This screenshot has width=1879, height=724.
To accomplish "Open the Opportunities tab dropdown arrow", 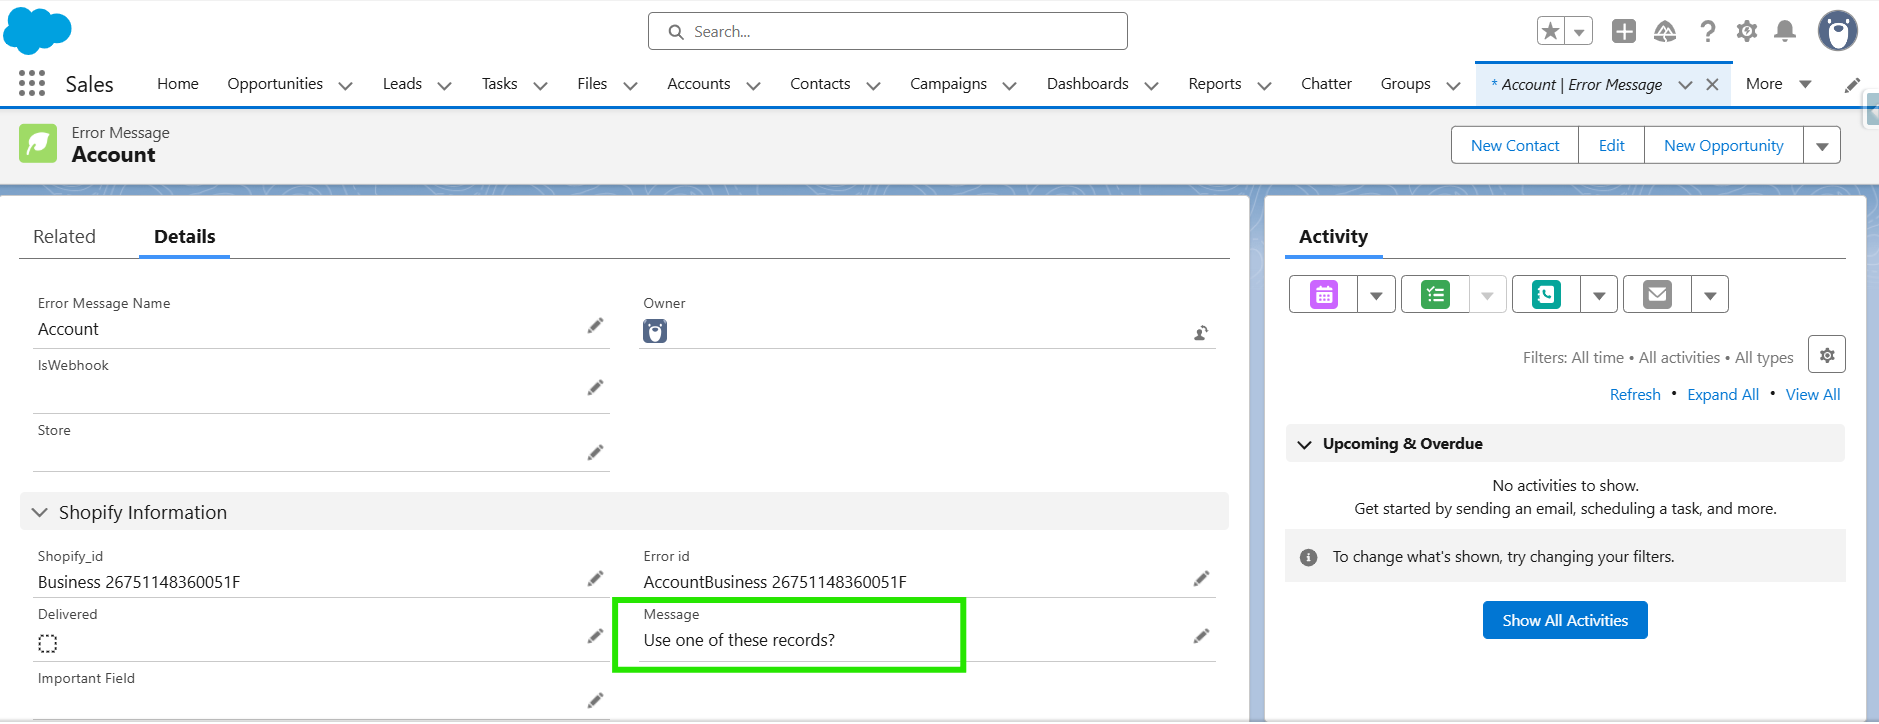I will pos(346,85).
